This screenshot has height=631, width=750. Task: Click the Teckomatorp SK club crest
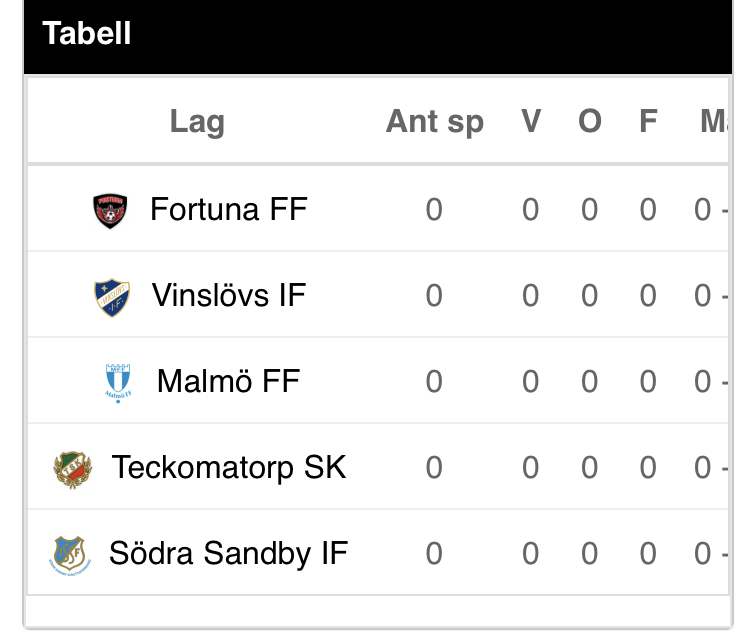click(72, 468)
